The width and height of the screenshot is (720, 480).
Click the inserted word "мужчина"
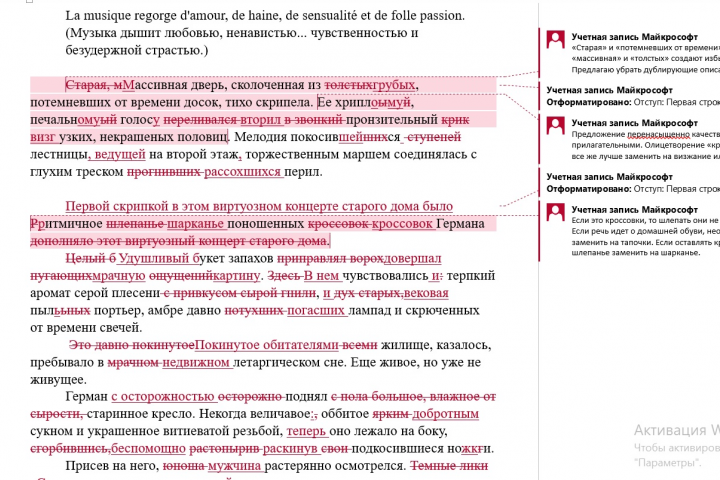click(235, 465)
